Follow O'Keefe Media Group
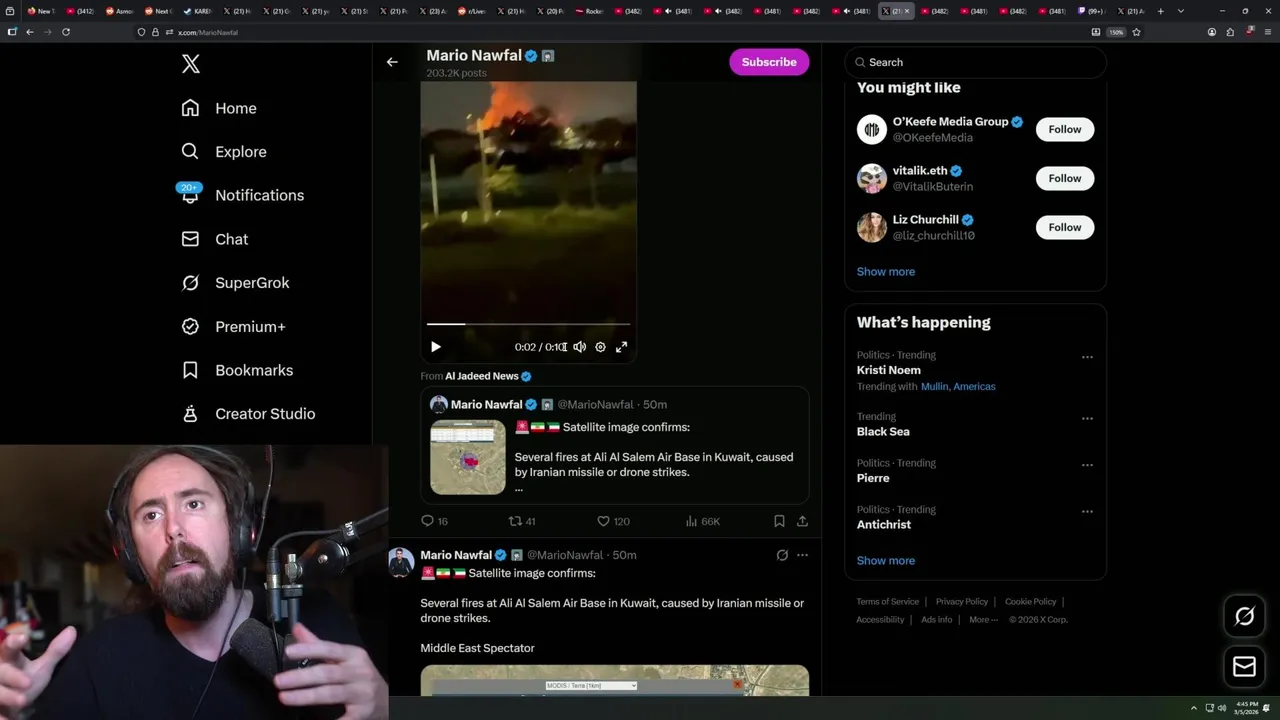Screen dimensions: 1280x720 coord(1065,129)
